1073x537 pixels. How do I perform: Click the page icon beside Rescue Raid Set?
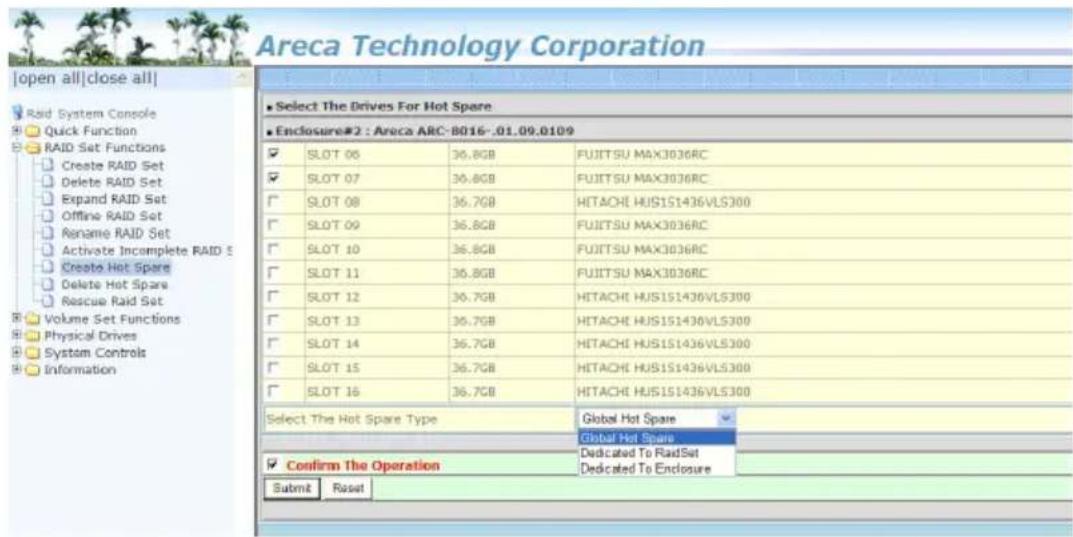tap(47, 300)
